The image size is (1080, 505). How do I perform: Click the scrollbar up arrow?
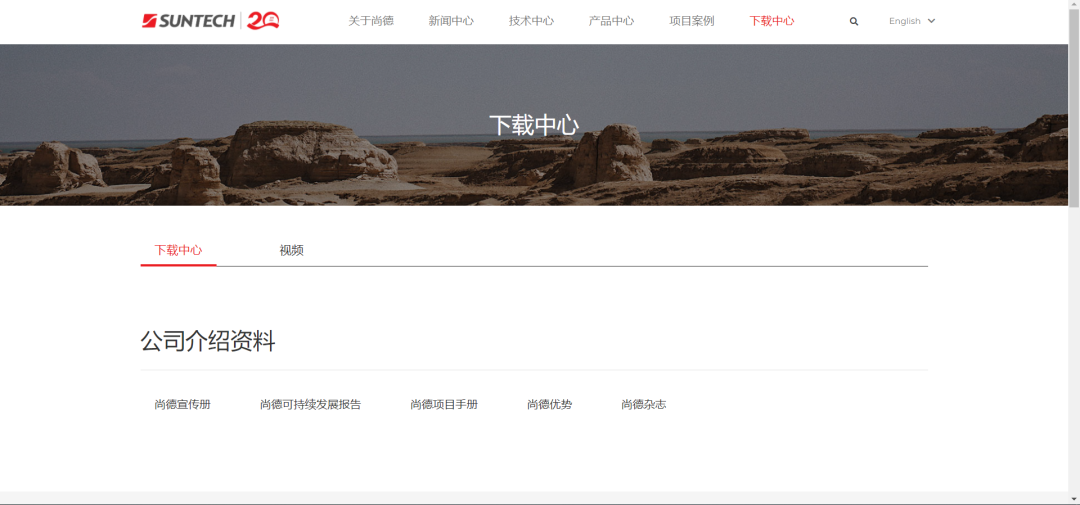pyautogui.click(x=1073, y=6)
